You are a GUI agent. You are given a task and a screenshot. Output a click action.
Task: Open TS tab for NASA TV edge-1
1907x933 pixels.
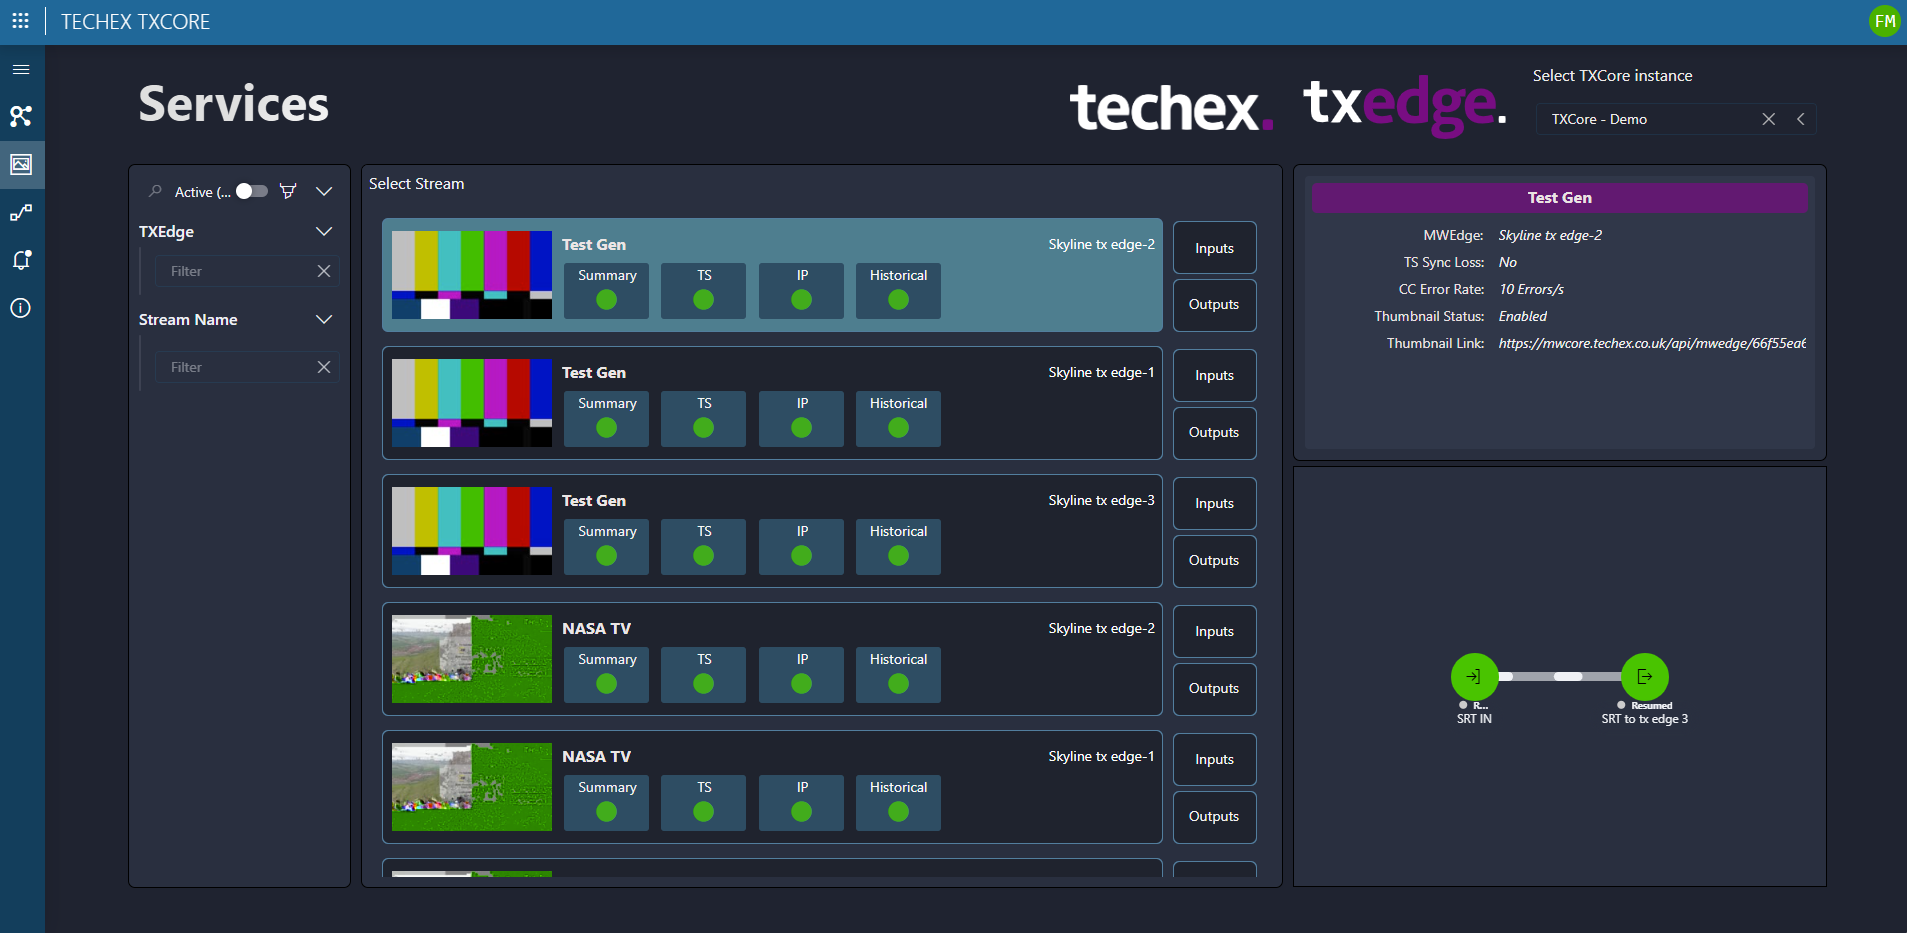704,802
